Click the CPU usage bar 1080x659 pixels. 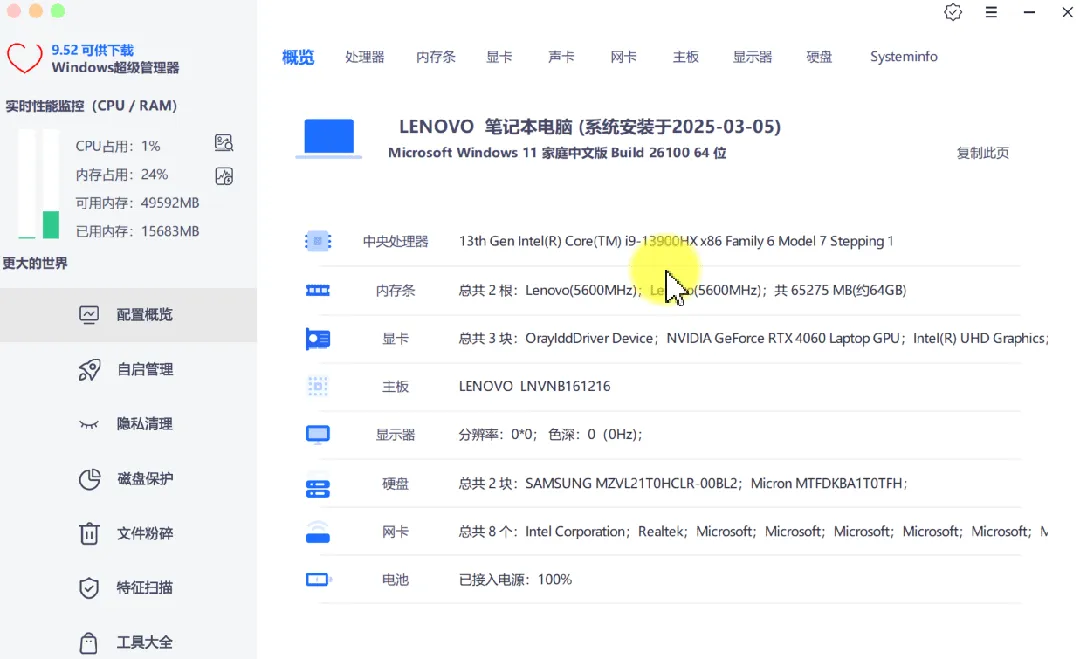[27, 184]
